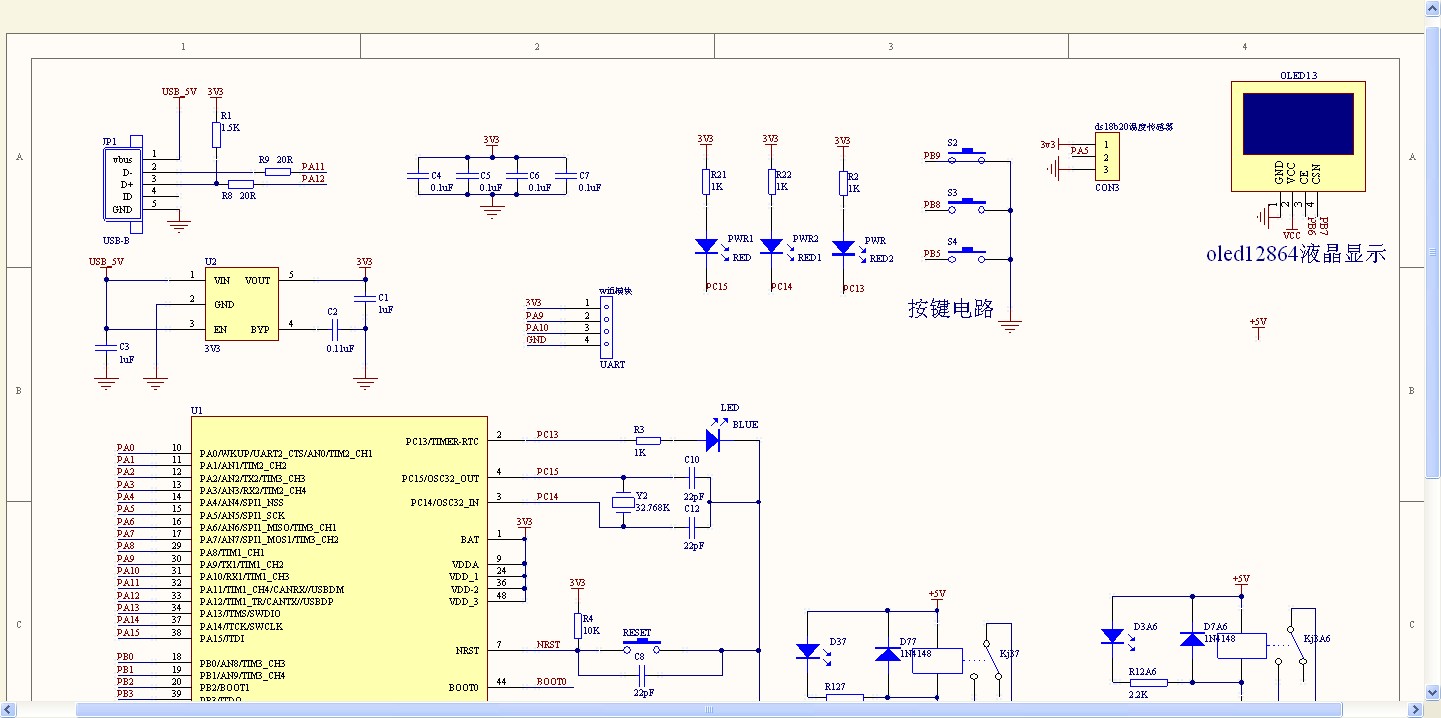Select resistor R2 1K
Viewport: 1441px width, 718px height.
[842, 183]
